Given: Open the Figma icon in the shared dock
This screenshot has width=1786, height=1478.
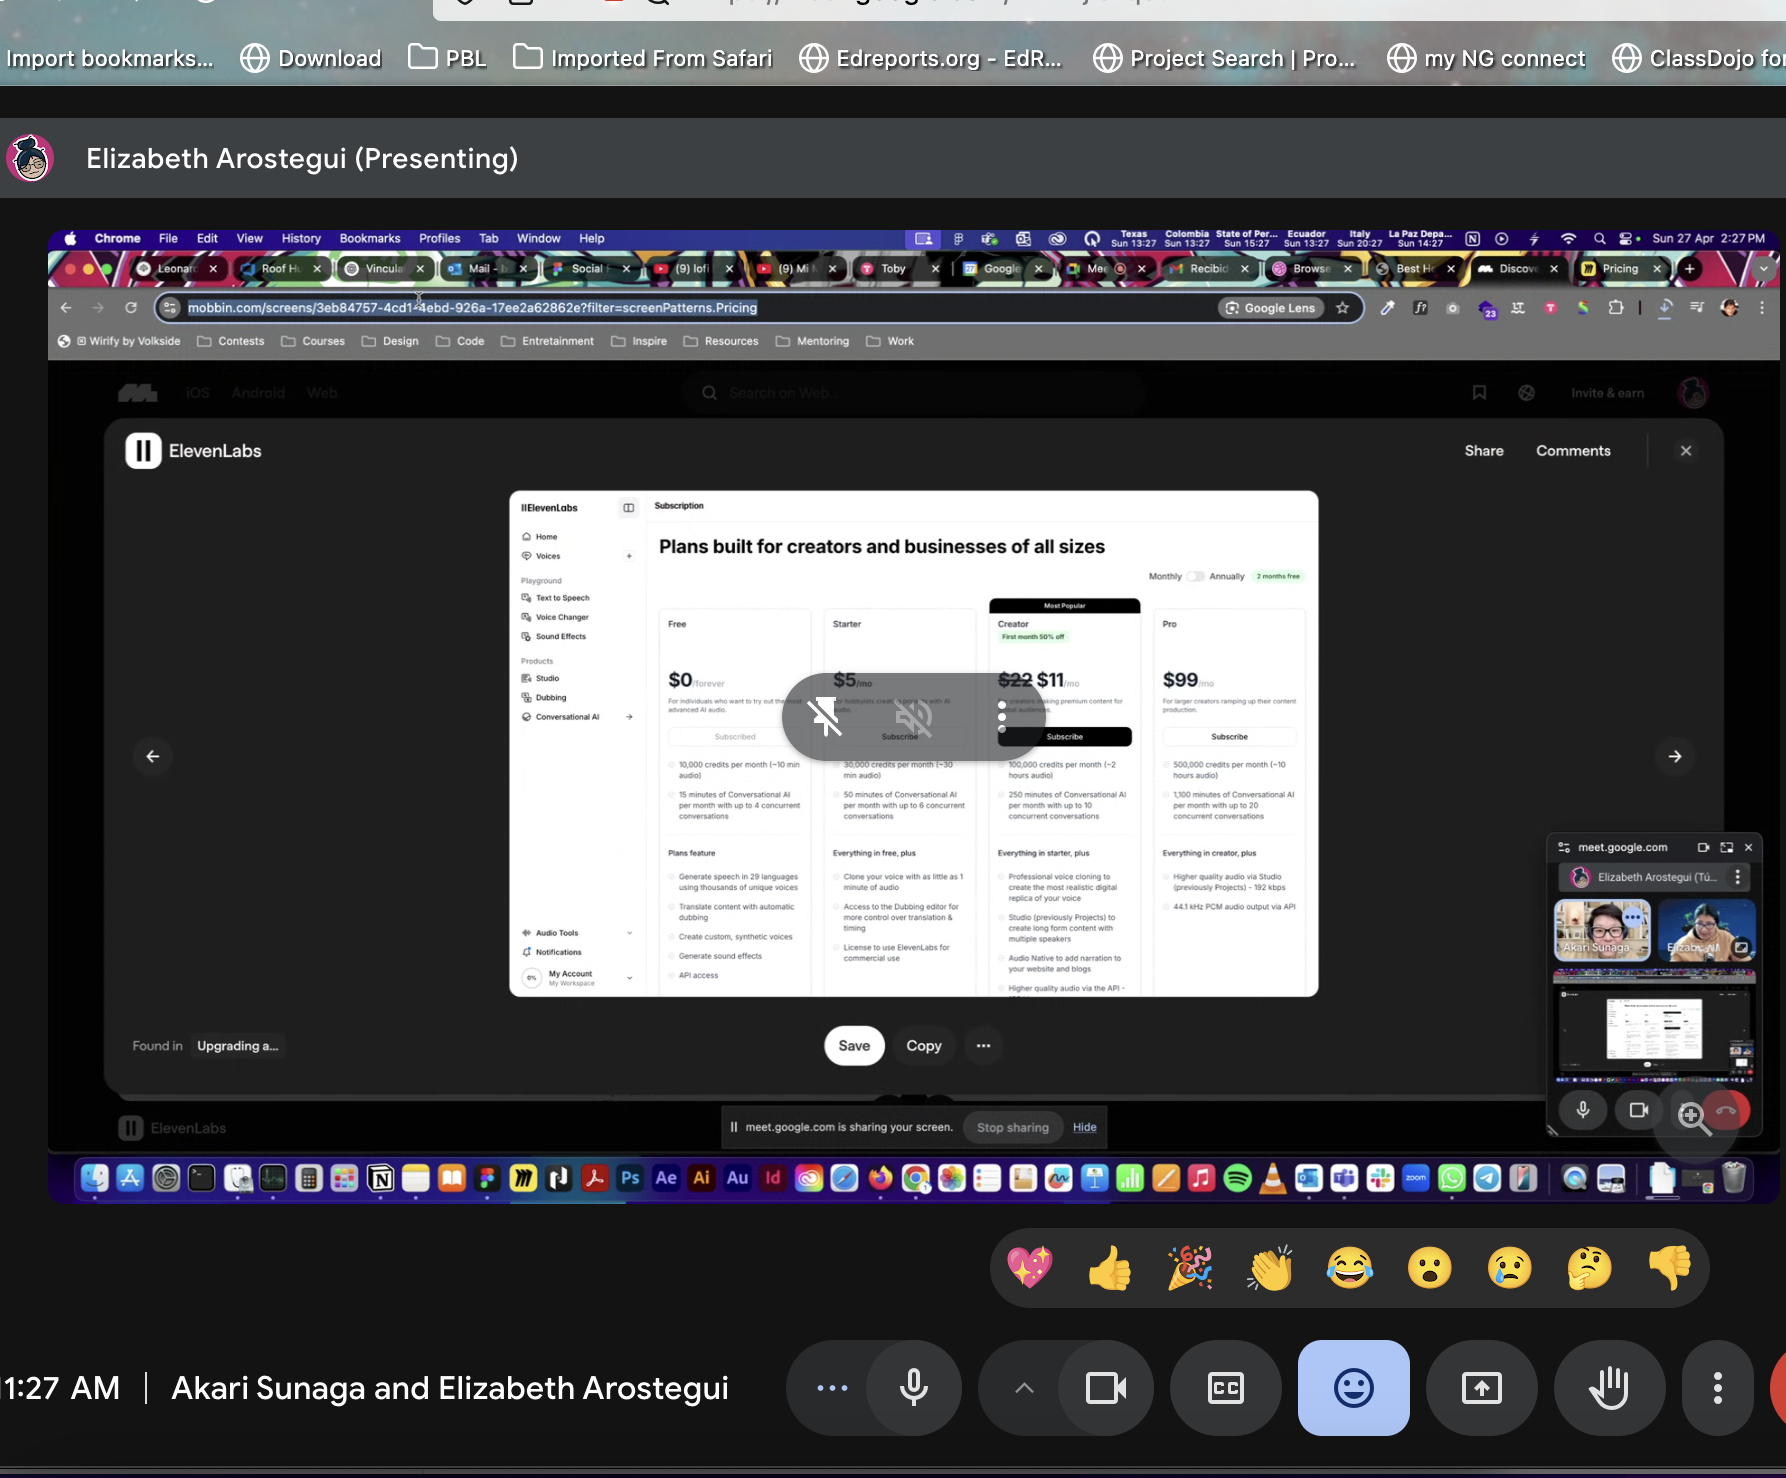Looking at the screenshot, I should point(488,1178).
